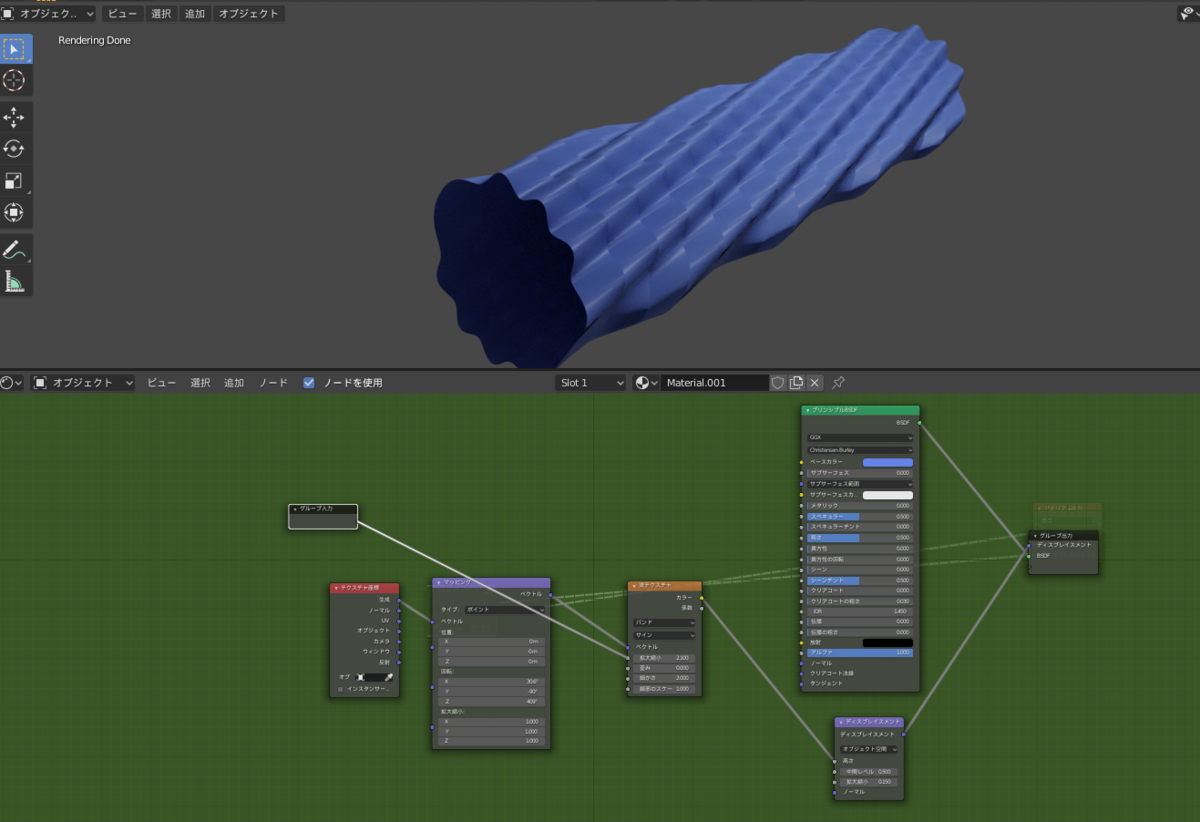Open the node editor ノード menu
Screen dimensions: 1200x822
coord(273,383)
